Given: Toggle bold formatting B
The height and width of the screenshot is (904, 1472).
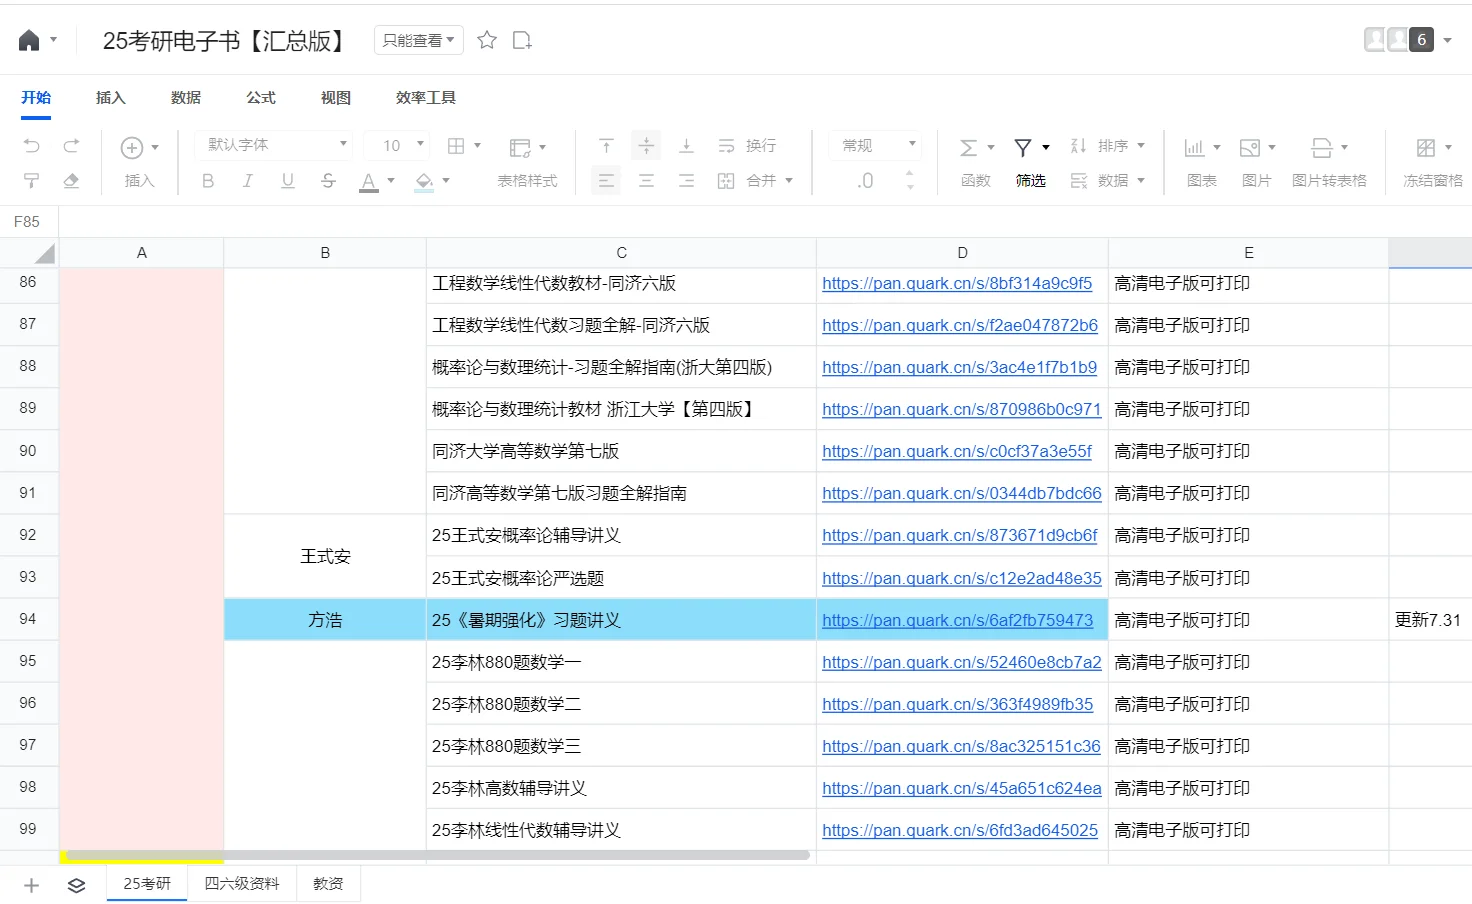Looking at the screenshot, I should 208,181.
